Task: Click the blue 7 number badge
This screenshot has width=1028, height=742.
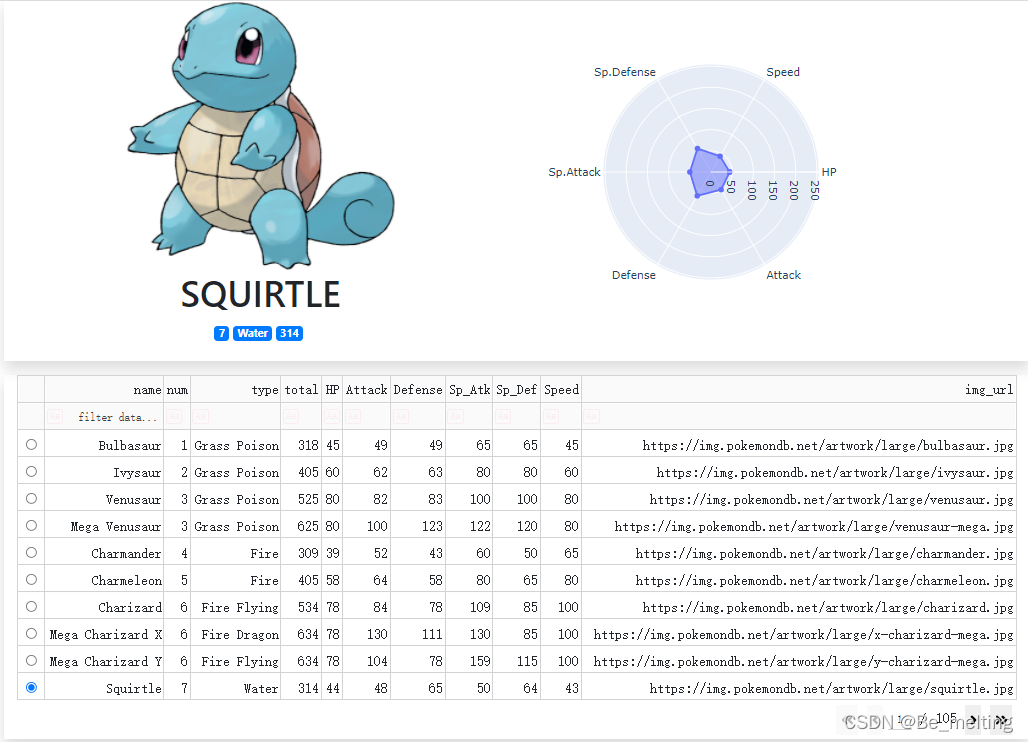Action: click(x=222, y=333)
